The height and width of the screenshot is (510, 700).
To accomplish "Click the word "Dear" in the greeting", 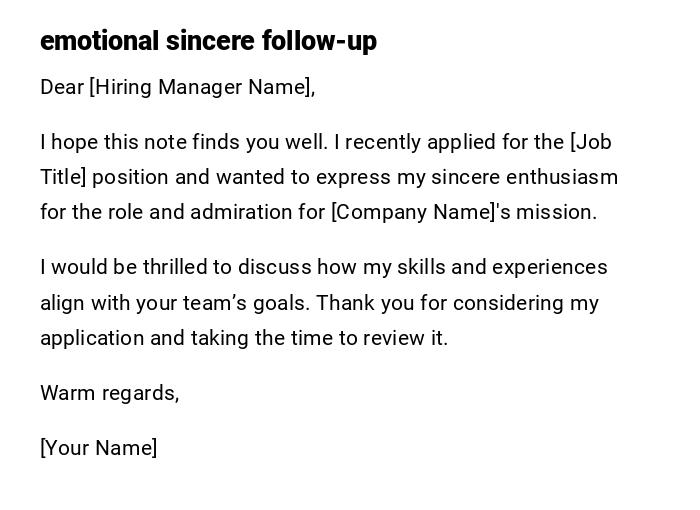I will tap(61, 87).
